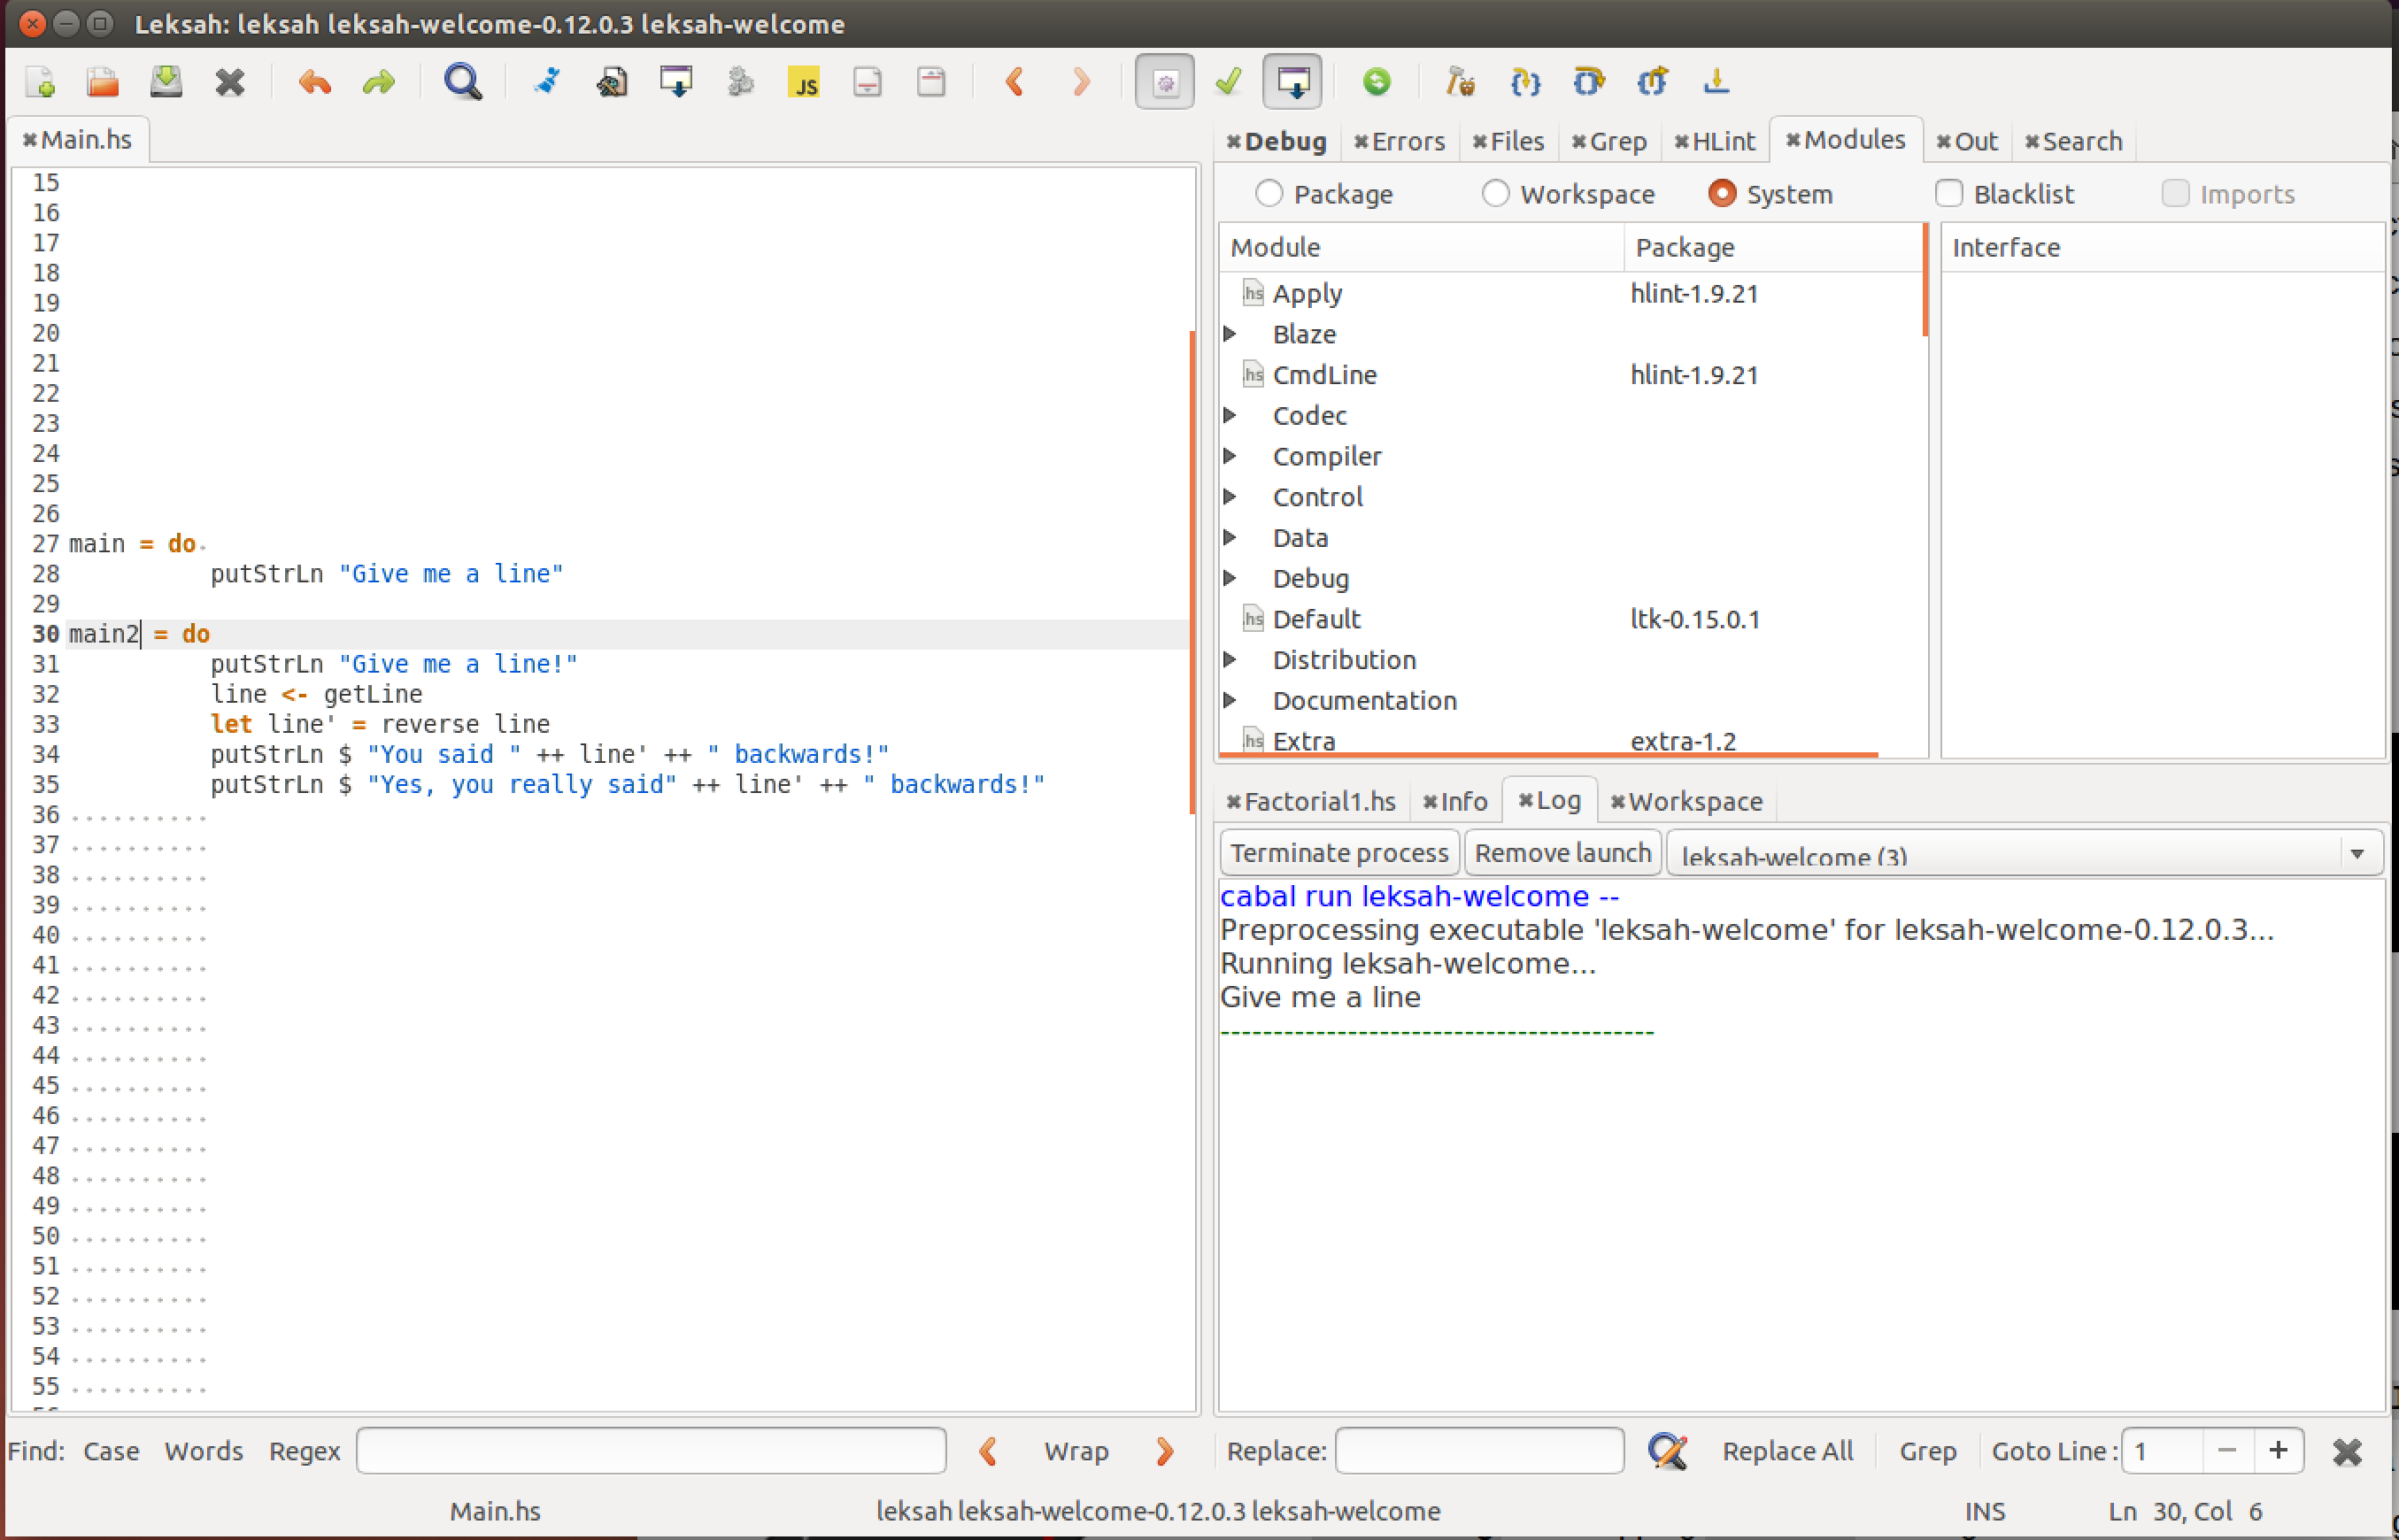Click the broom clean icon

coord(547,82)
